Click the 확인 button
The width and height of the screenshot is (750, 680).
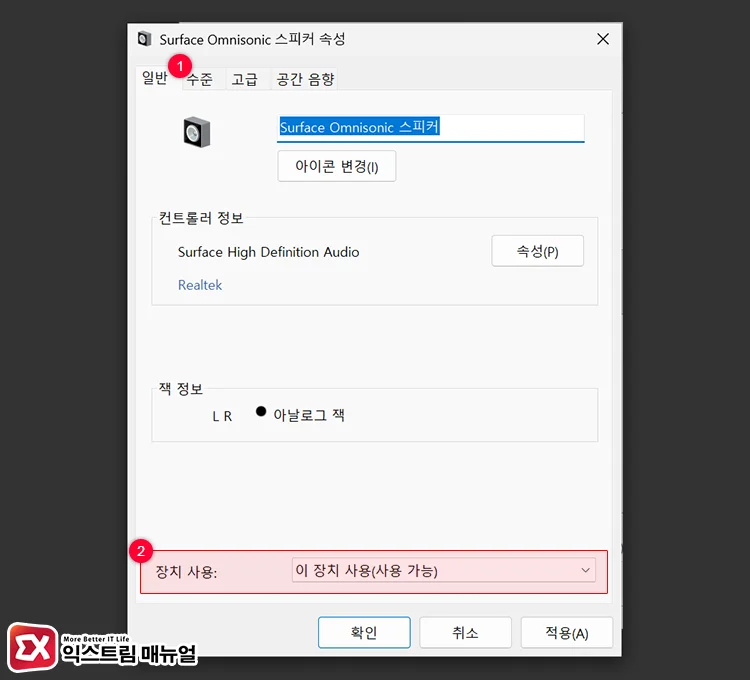pos(364,633)
